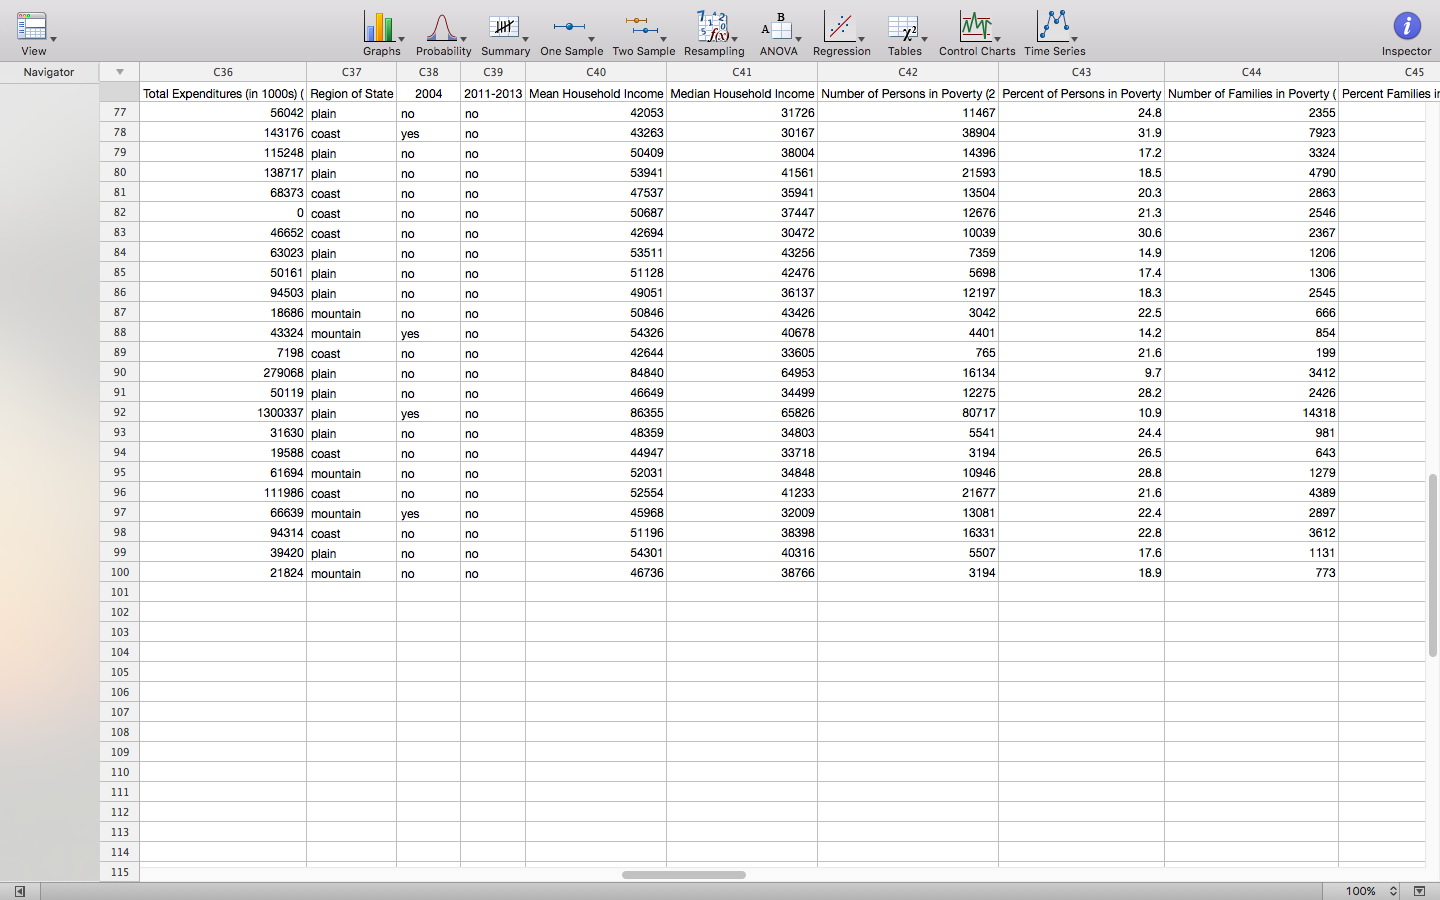Click 'coast' region cell in row 89
The width and height of the screenshot is (1440, 900).
tap(352, 353)
